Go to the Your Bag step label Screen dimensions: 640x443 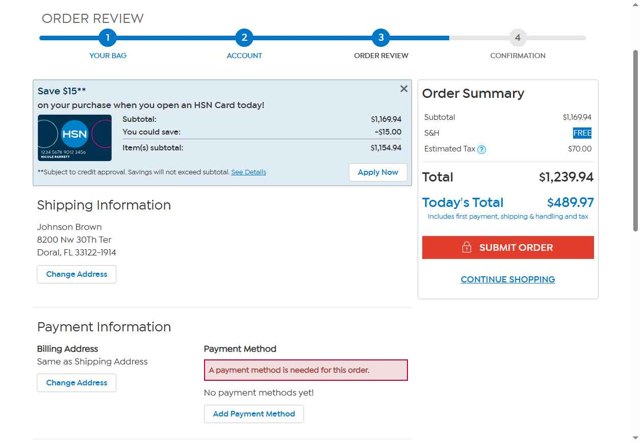pyautogui.click(x=107, y=56)
